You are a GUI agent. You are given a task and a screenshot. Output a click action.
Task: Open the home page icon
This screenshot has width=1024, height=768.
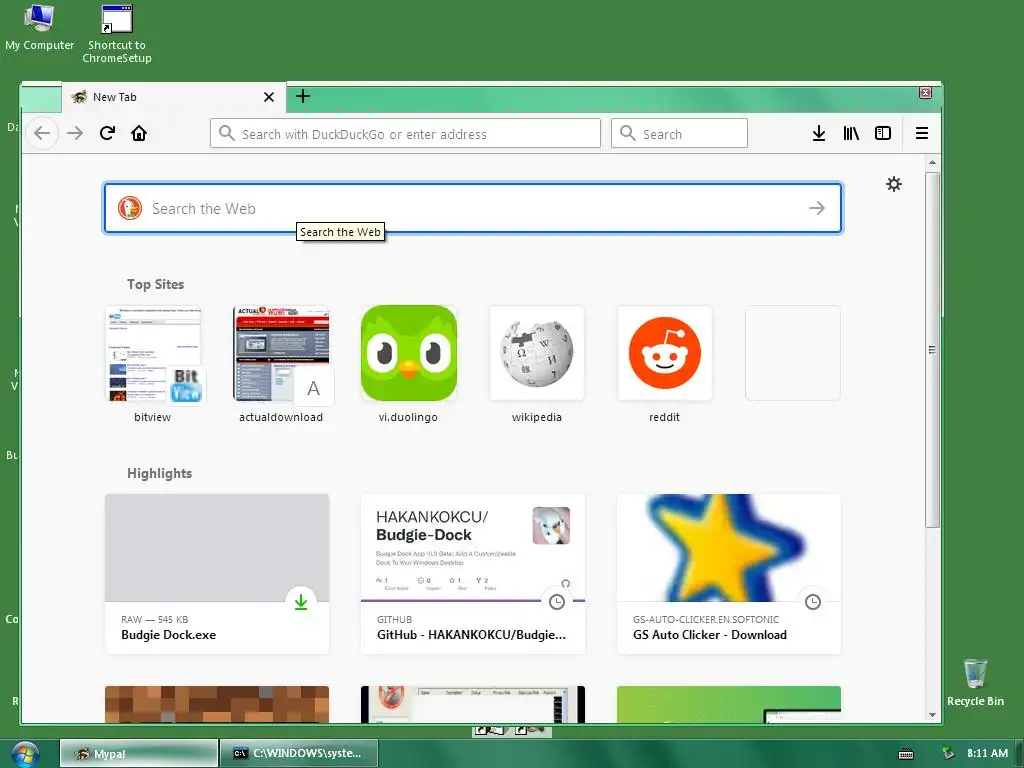coord(139,133)
